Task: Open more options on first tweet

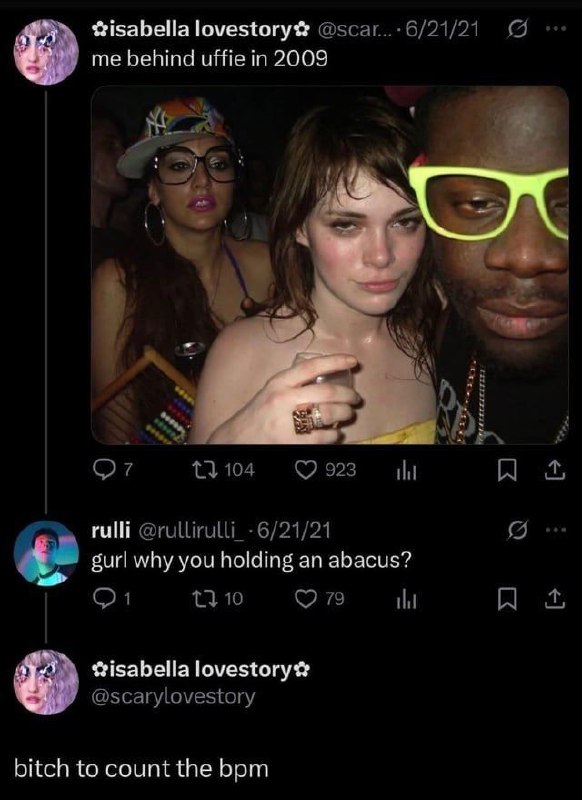Action: click(556, 30)
